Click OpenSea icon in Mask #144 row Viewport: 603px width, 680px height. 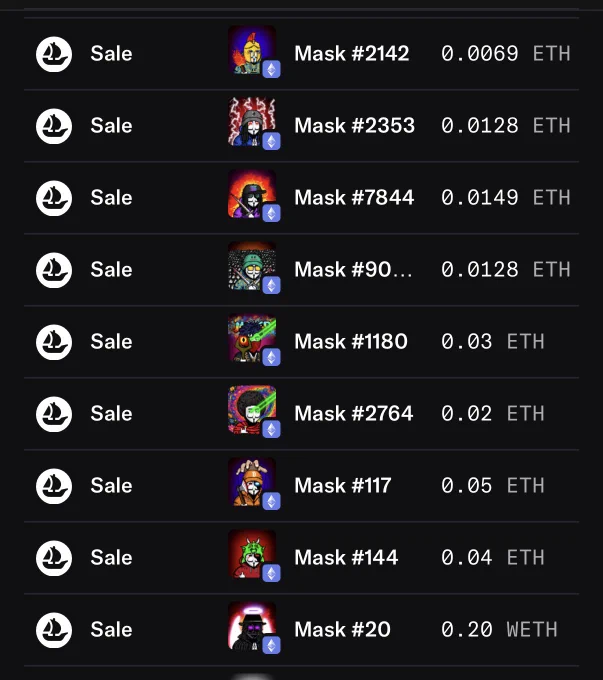[54, 558]
